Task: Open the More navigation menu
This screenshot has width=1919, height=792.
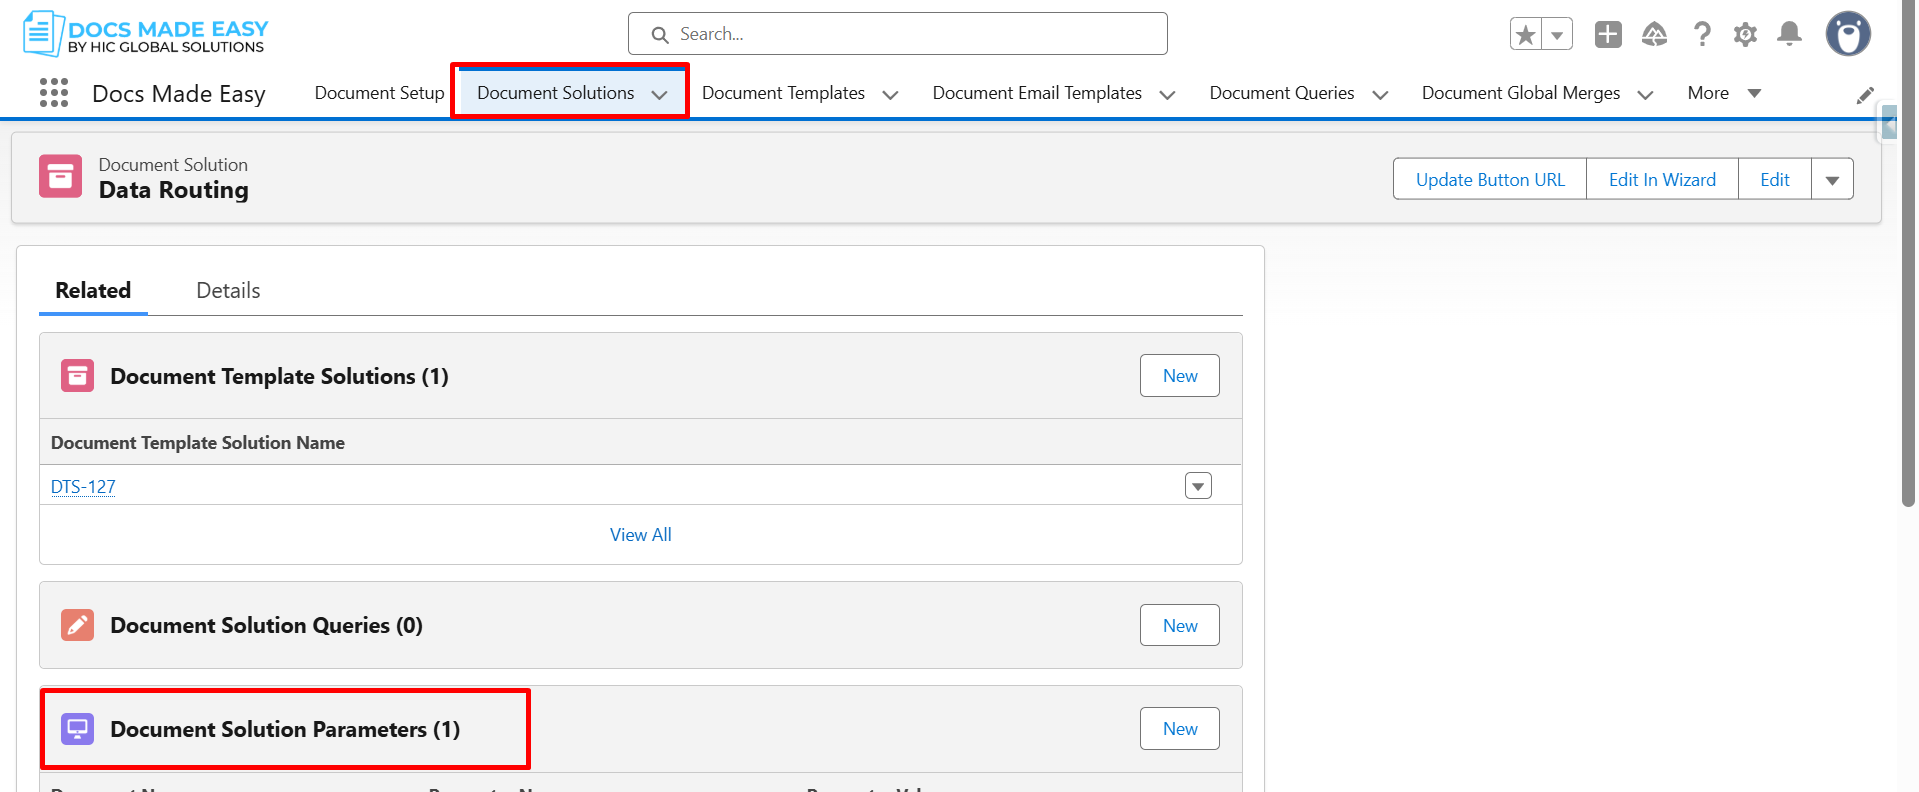Action: point(1724,93)
